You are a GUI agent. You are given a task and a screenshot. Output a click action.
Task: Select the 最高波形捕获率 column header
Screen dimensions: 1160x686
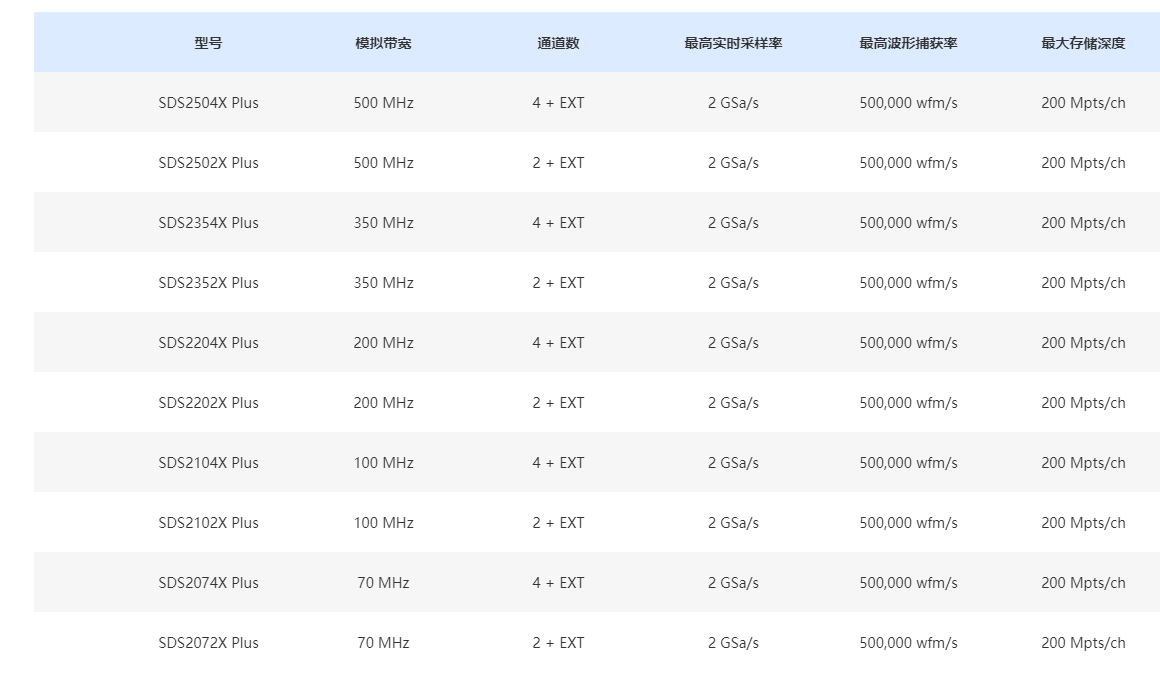pos(908,43)
